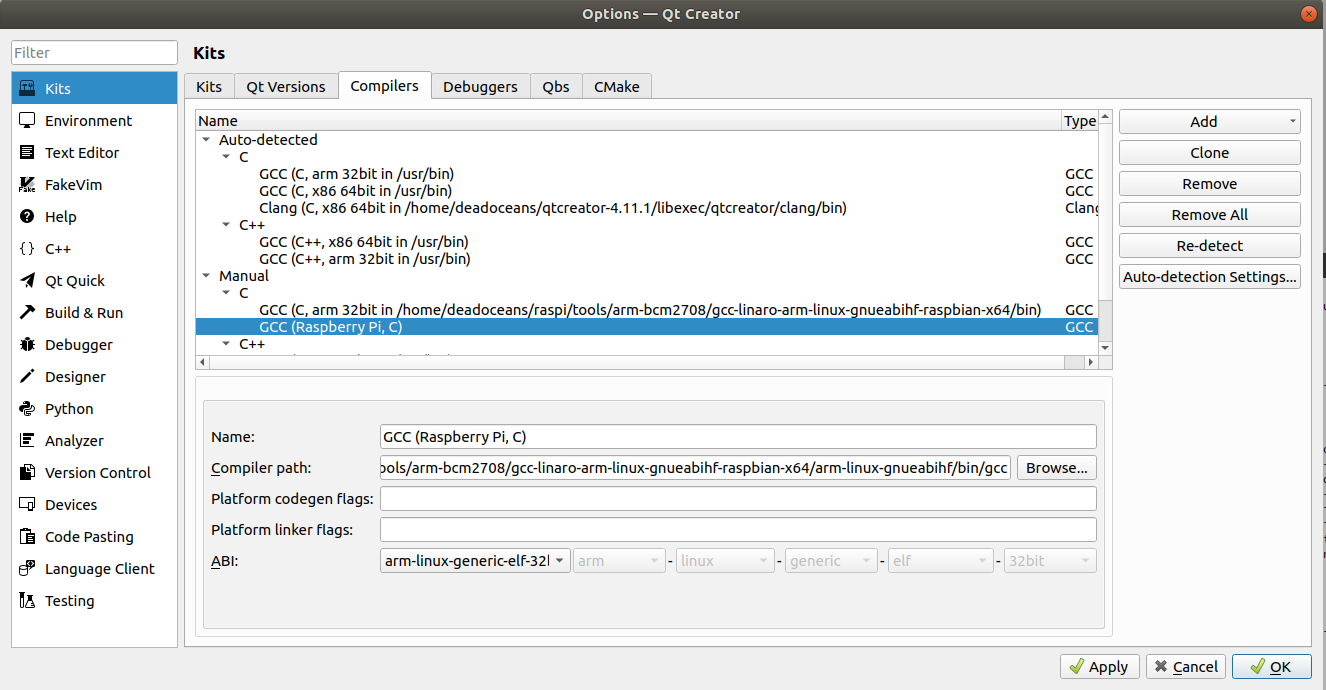Open the ABI architecture dropdown showing arm
The height and width of the screenshot is (690, 1326).
coord(620,561)
